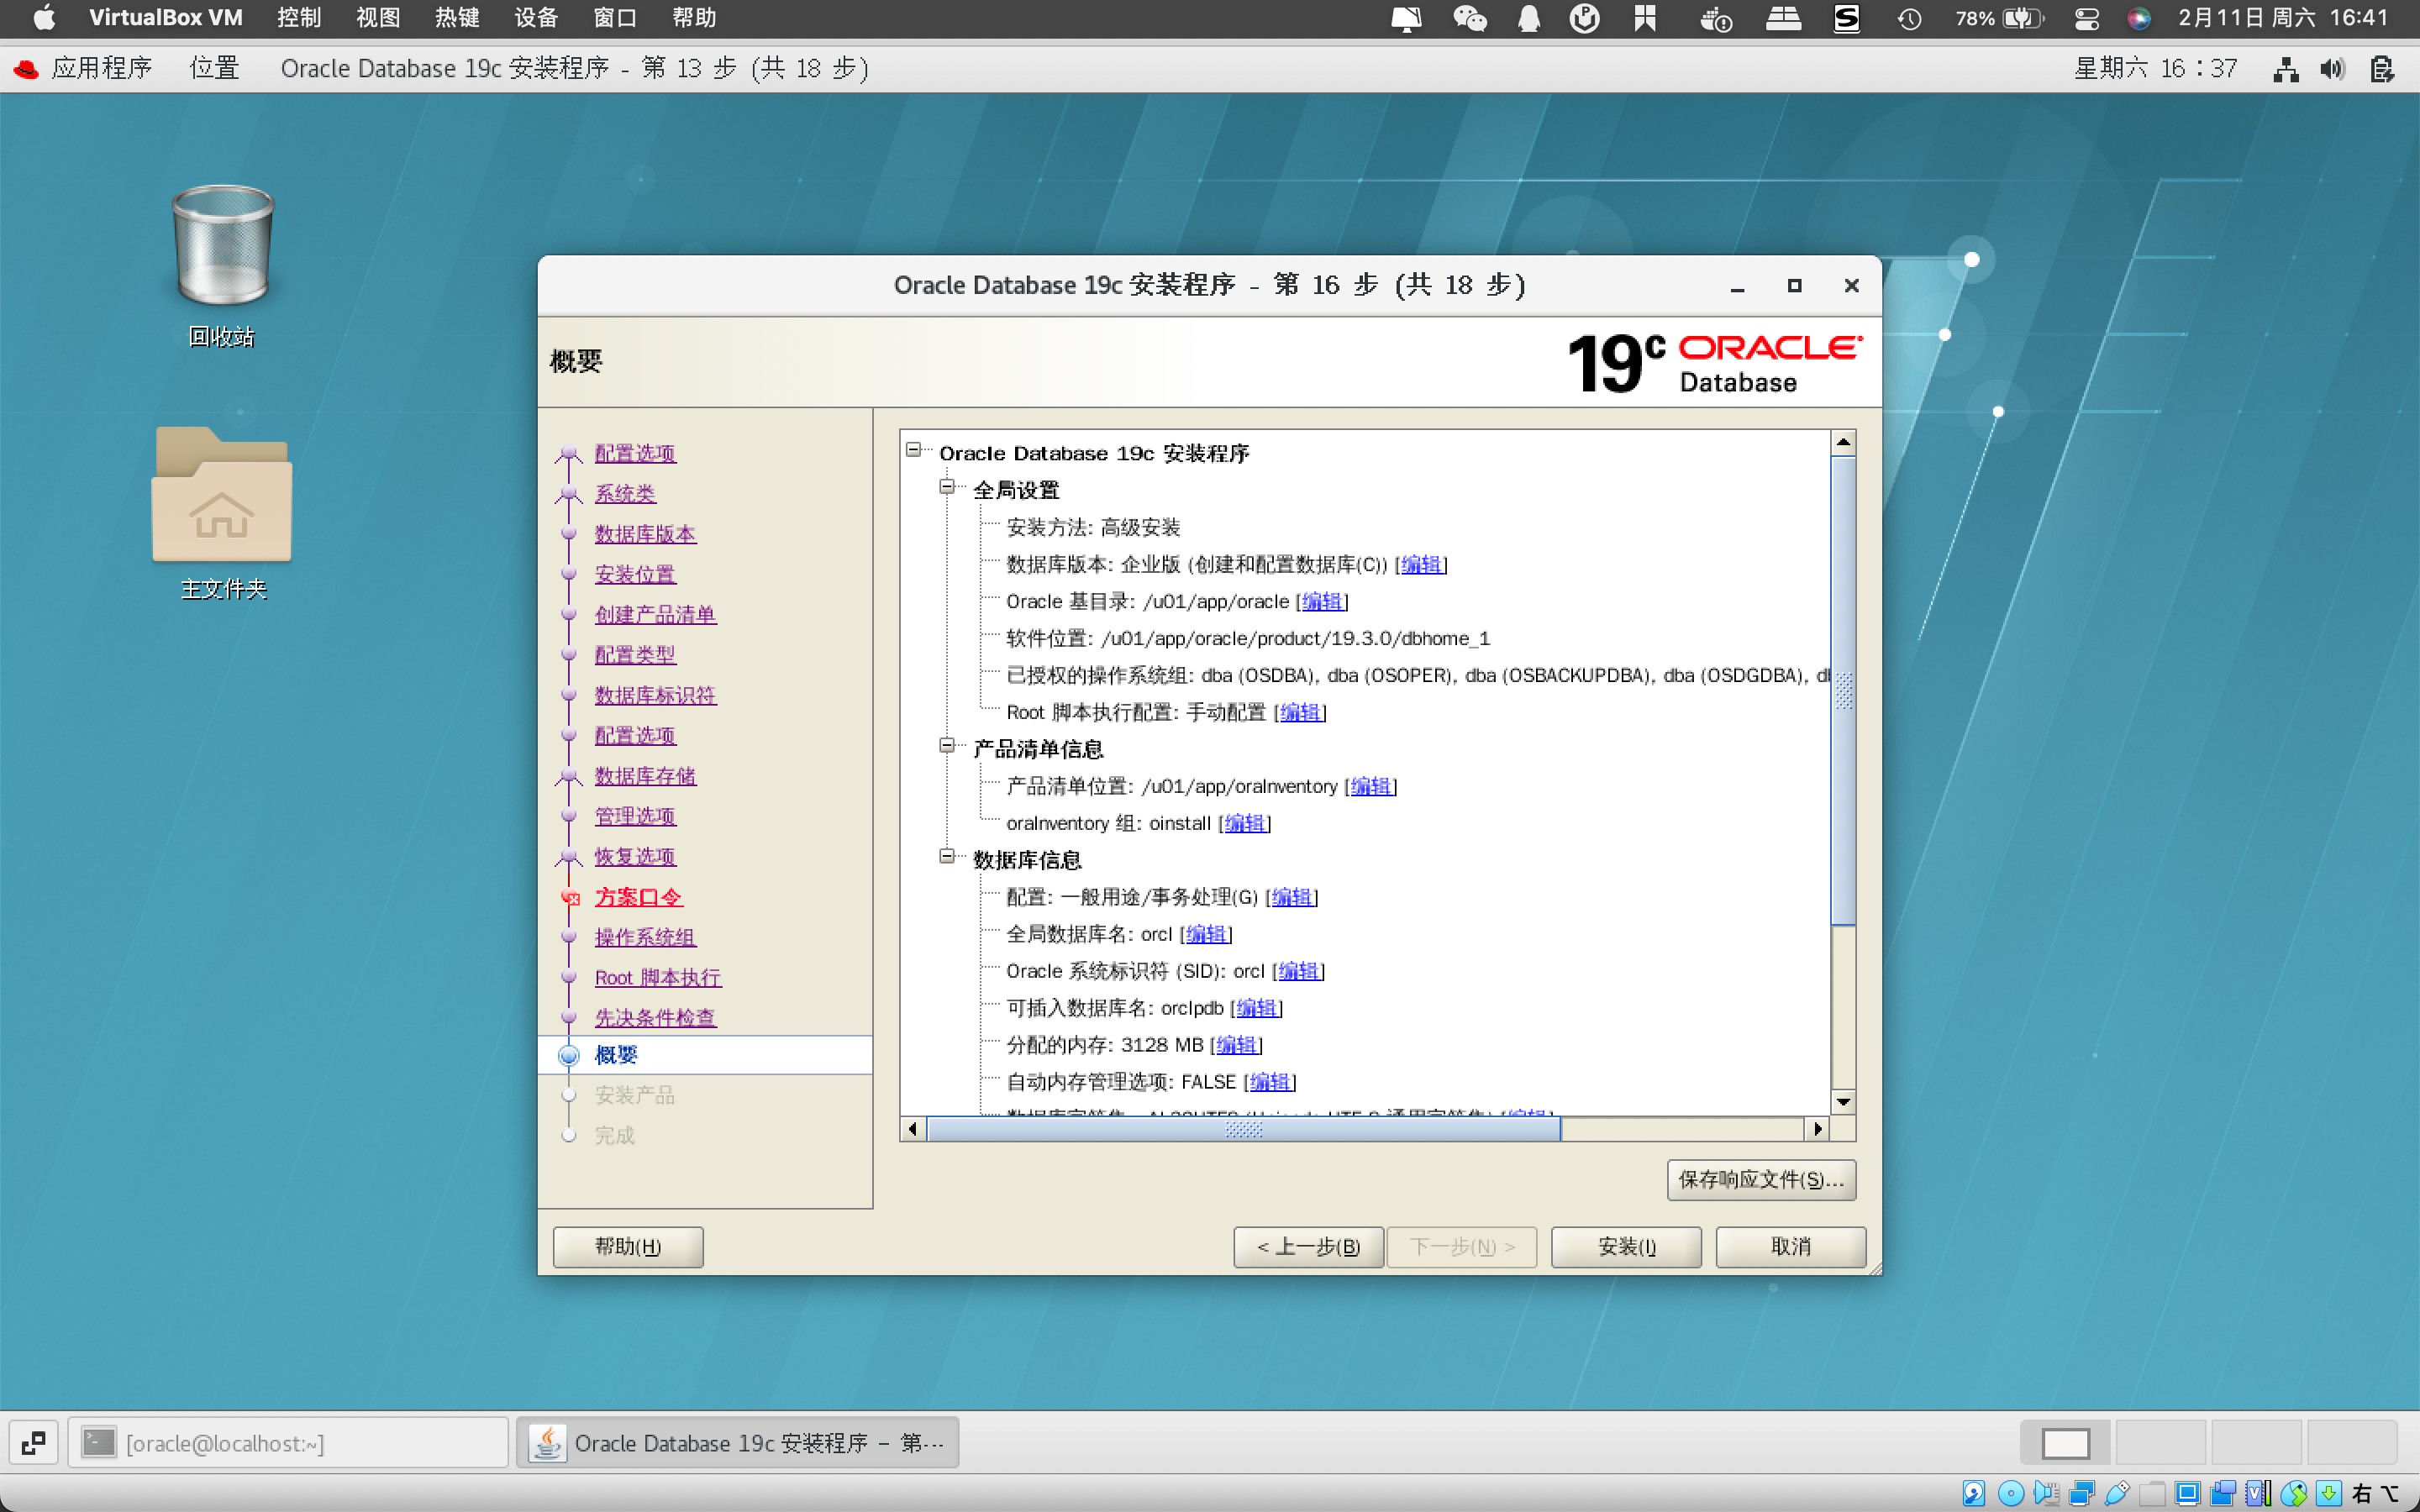The image size is (2420, 1512).
Task: Click the 安装(I) button
Action: click(x=1626, y=1246)
